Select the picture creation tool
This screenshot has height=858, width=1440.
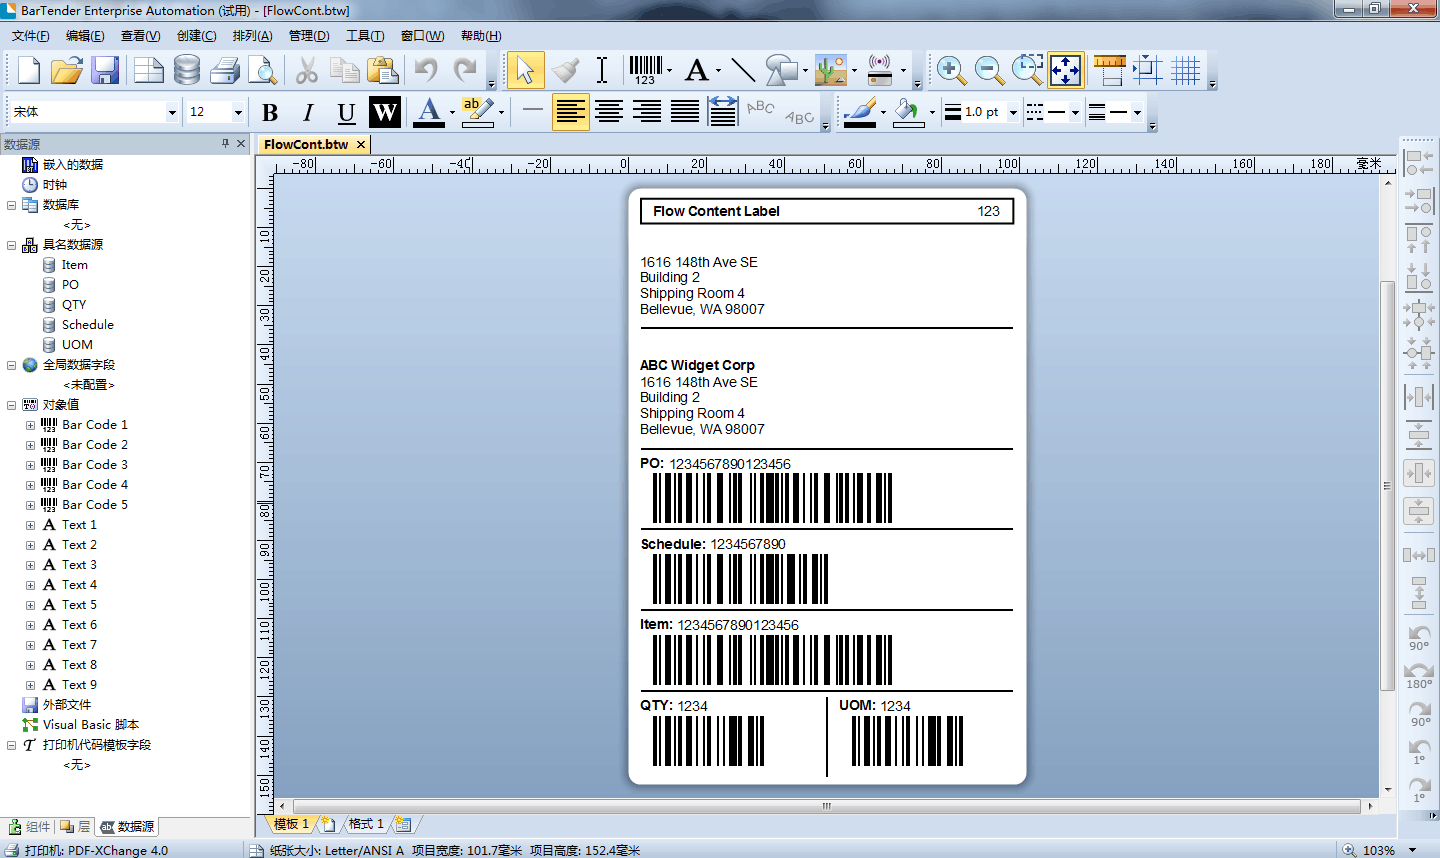click(x=830, y=70)
